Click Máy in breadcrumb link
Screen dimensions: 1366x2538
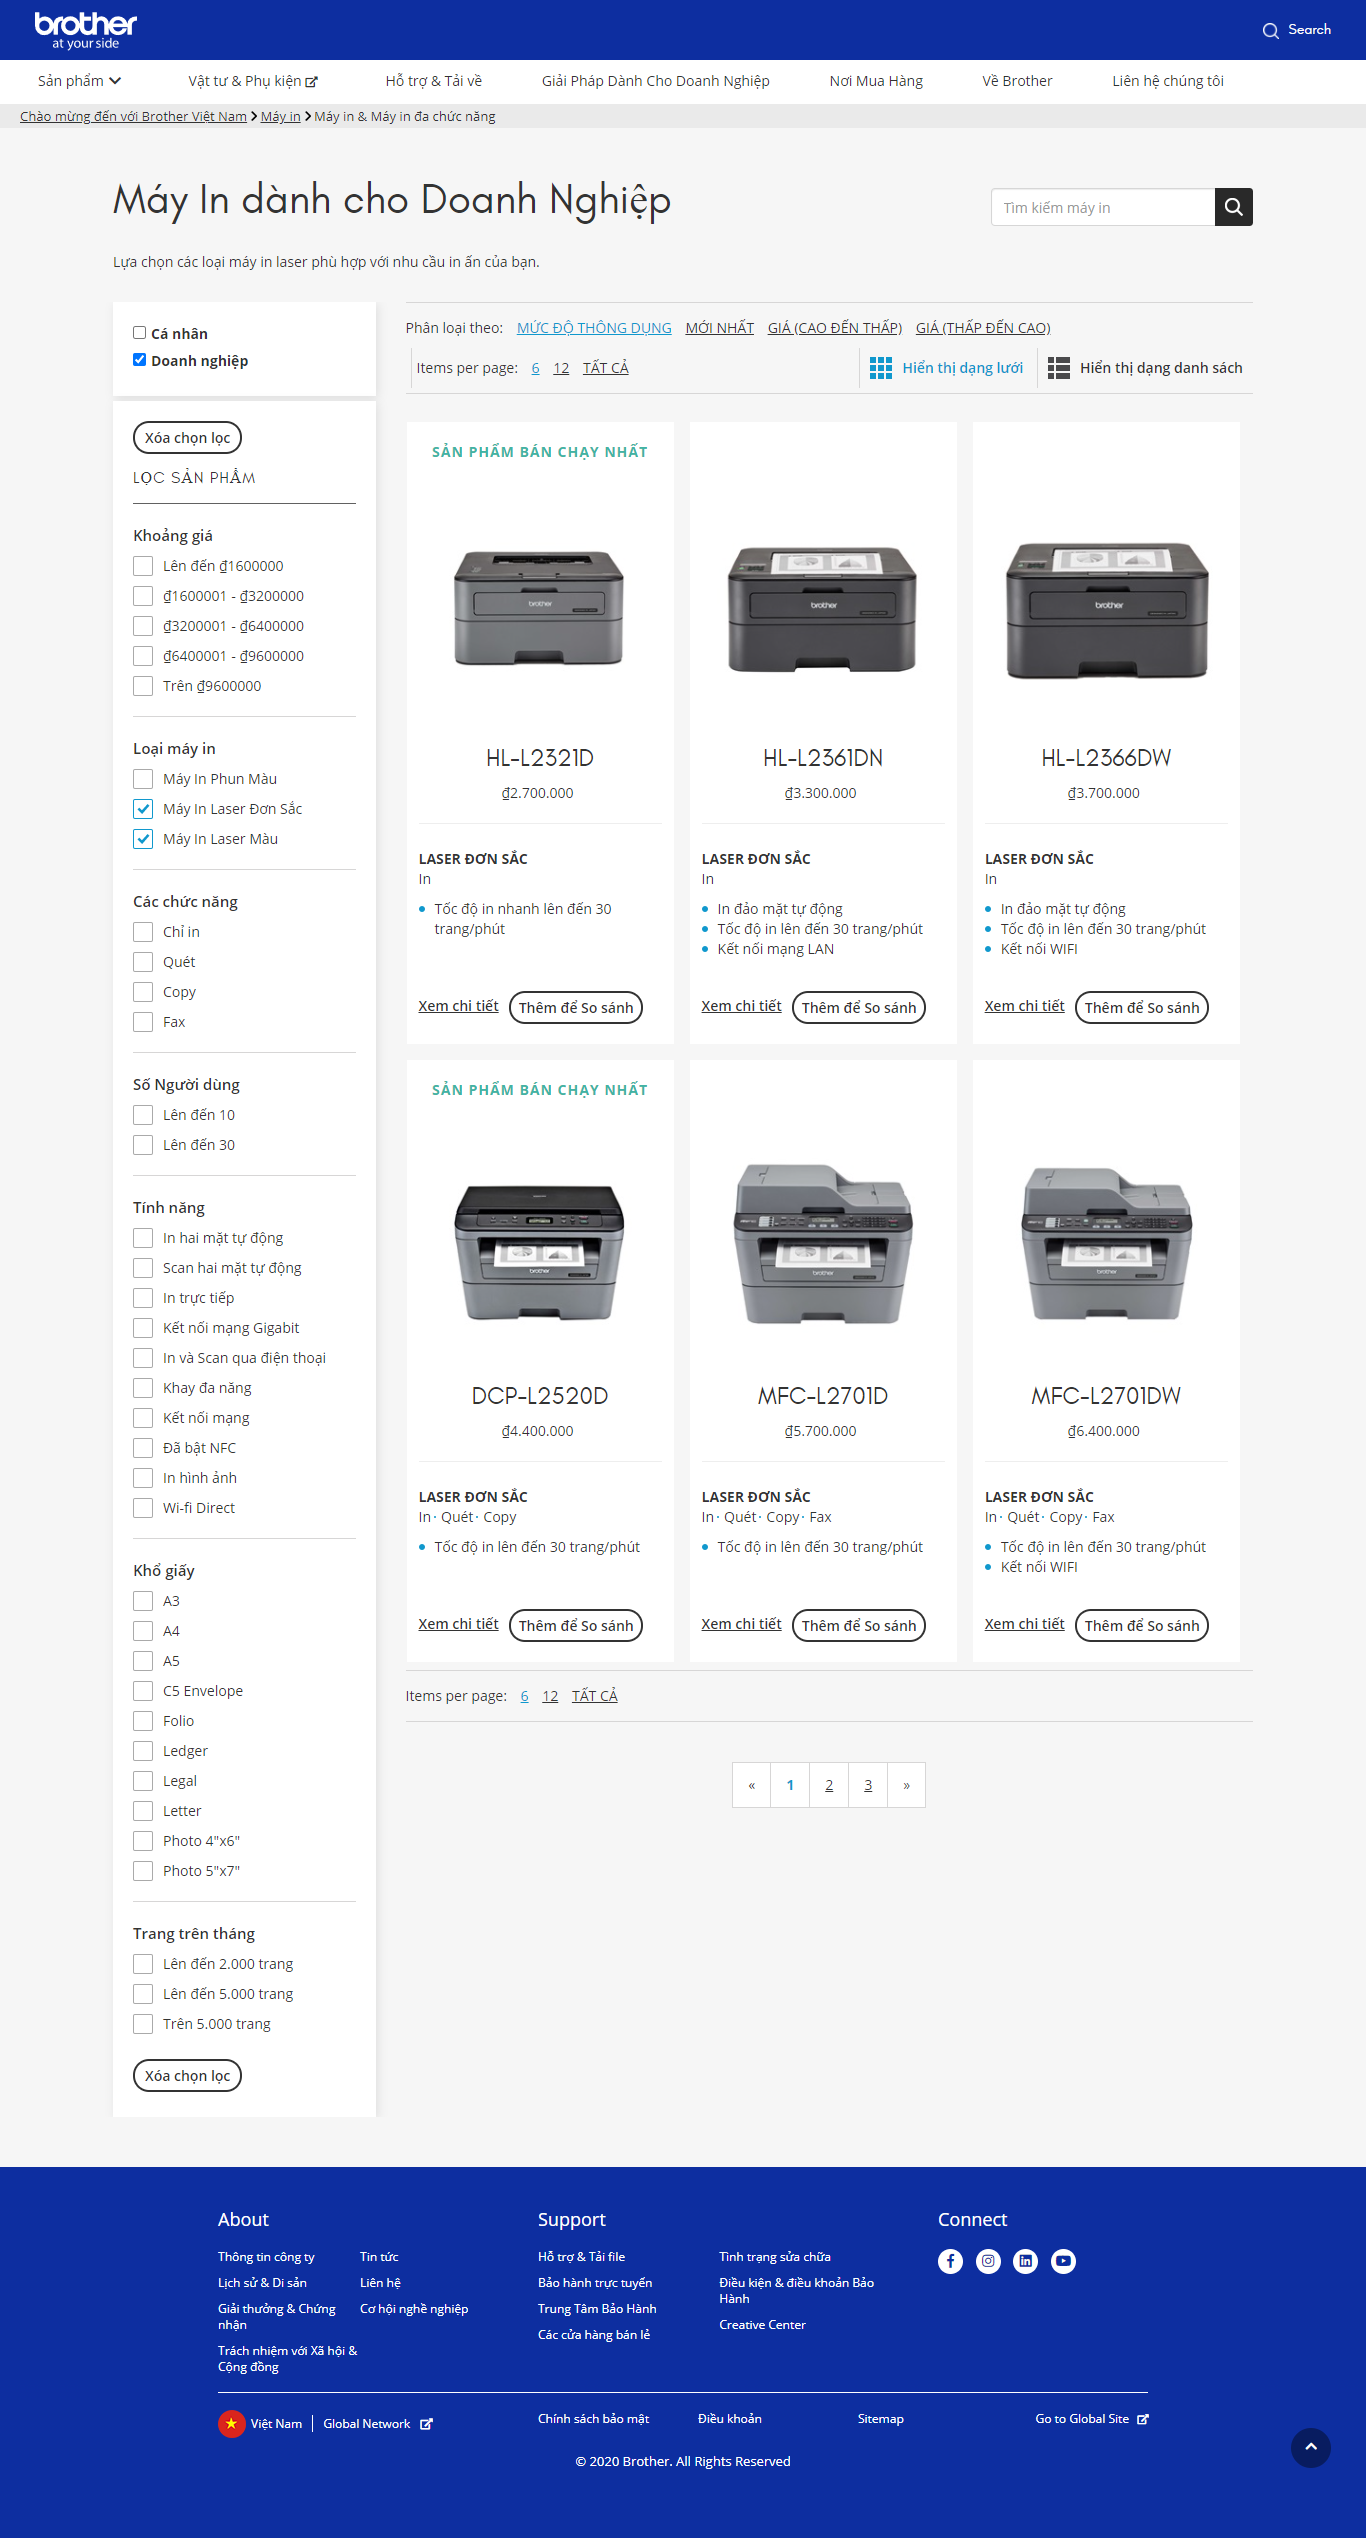tap(281, 116)
